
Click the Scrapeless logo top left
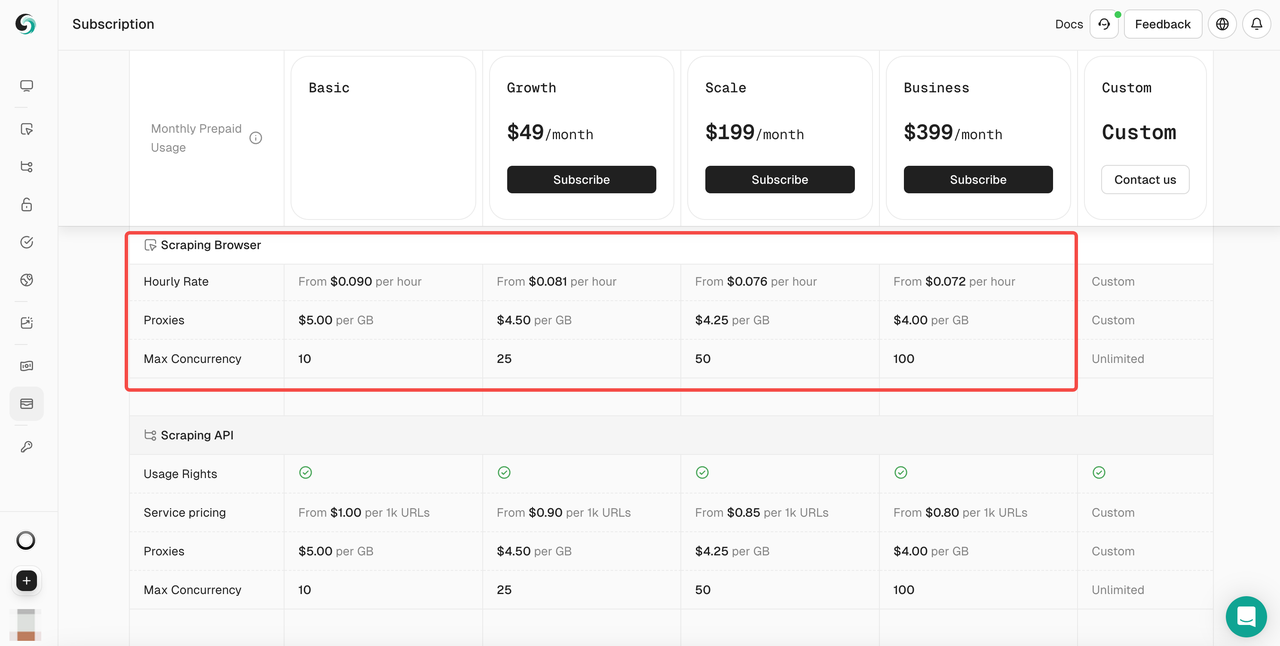(x=25, y=23)
